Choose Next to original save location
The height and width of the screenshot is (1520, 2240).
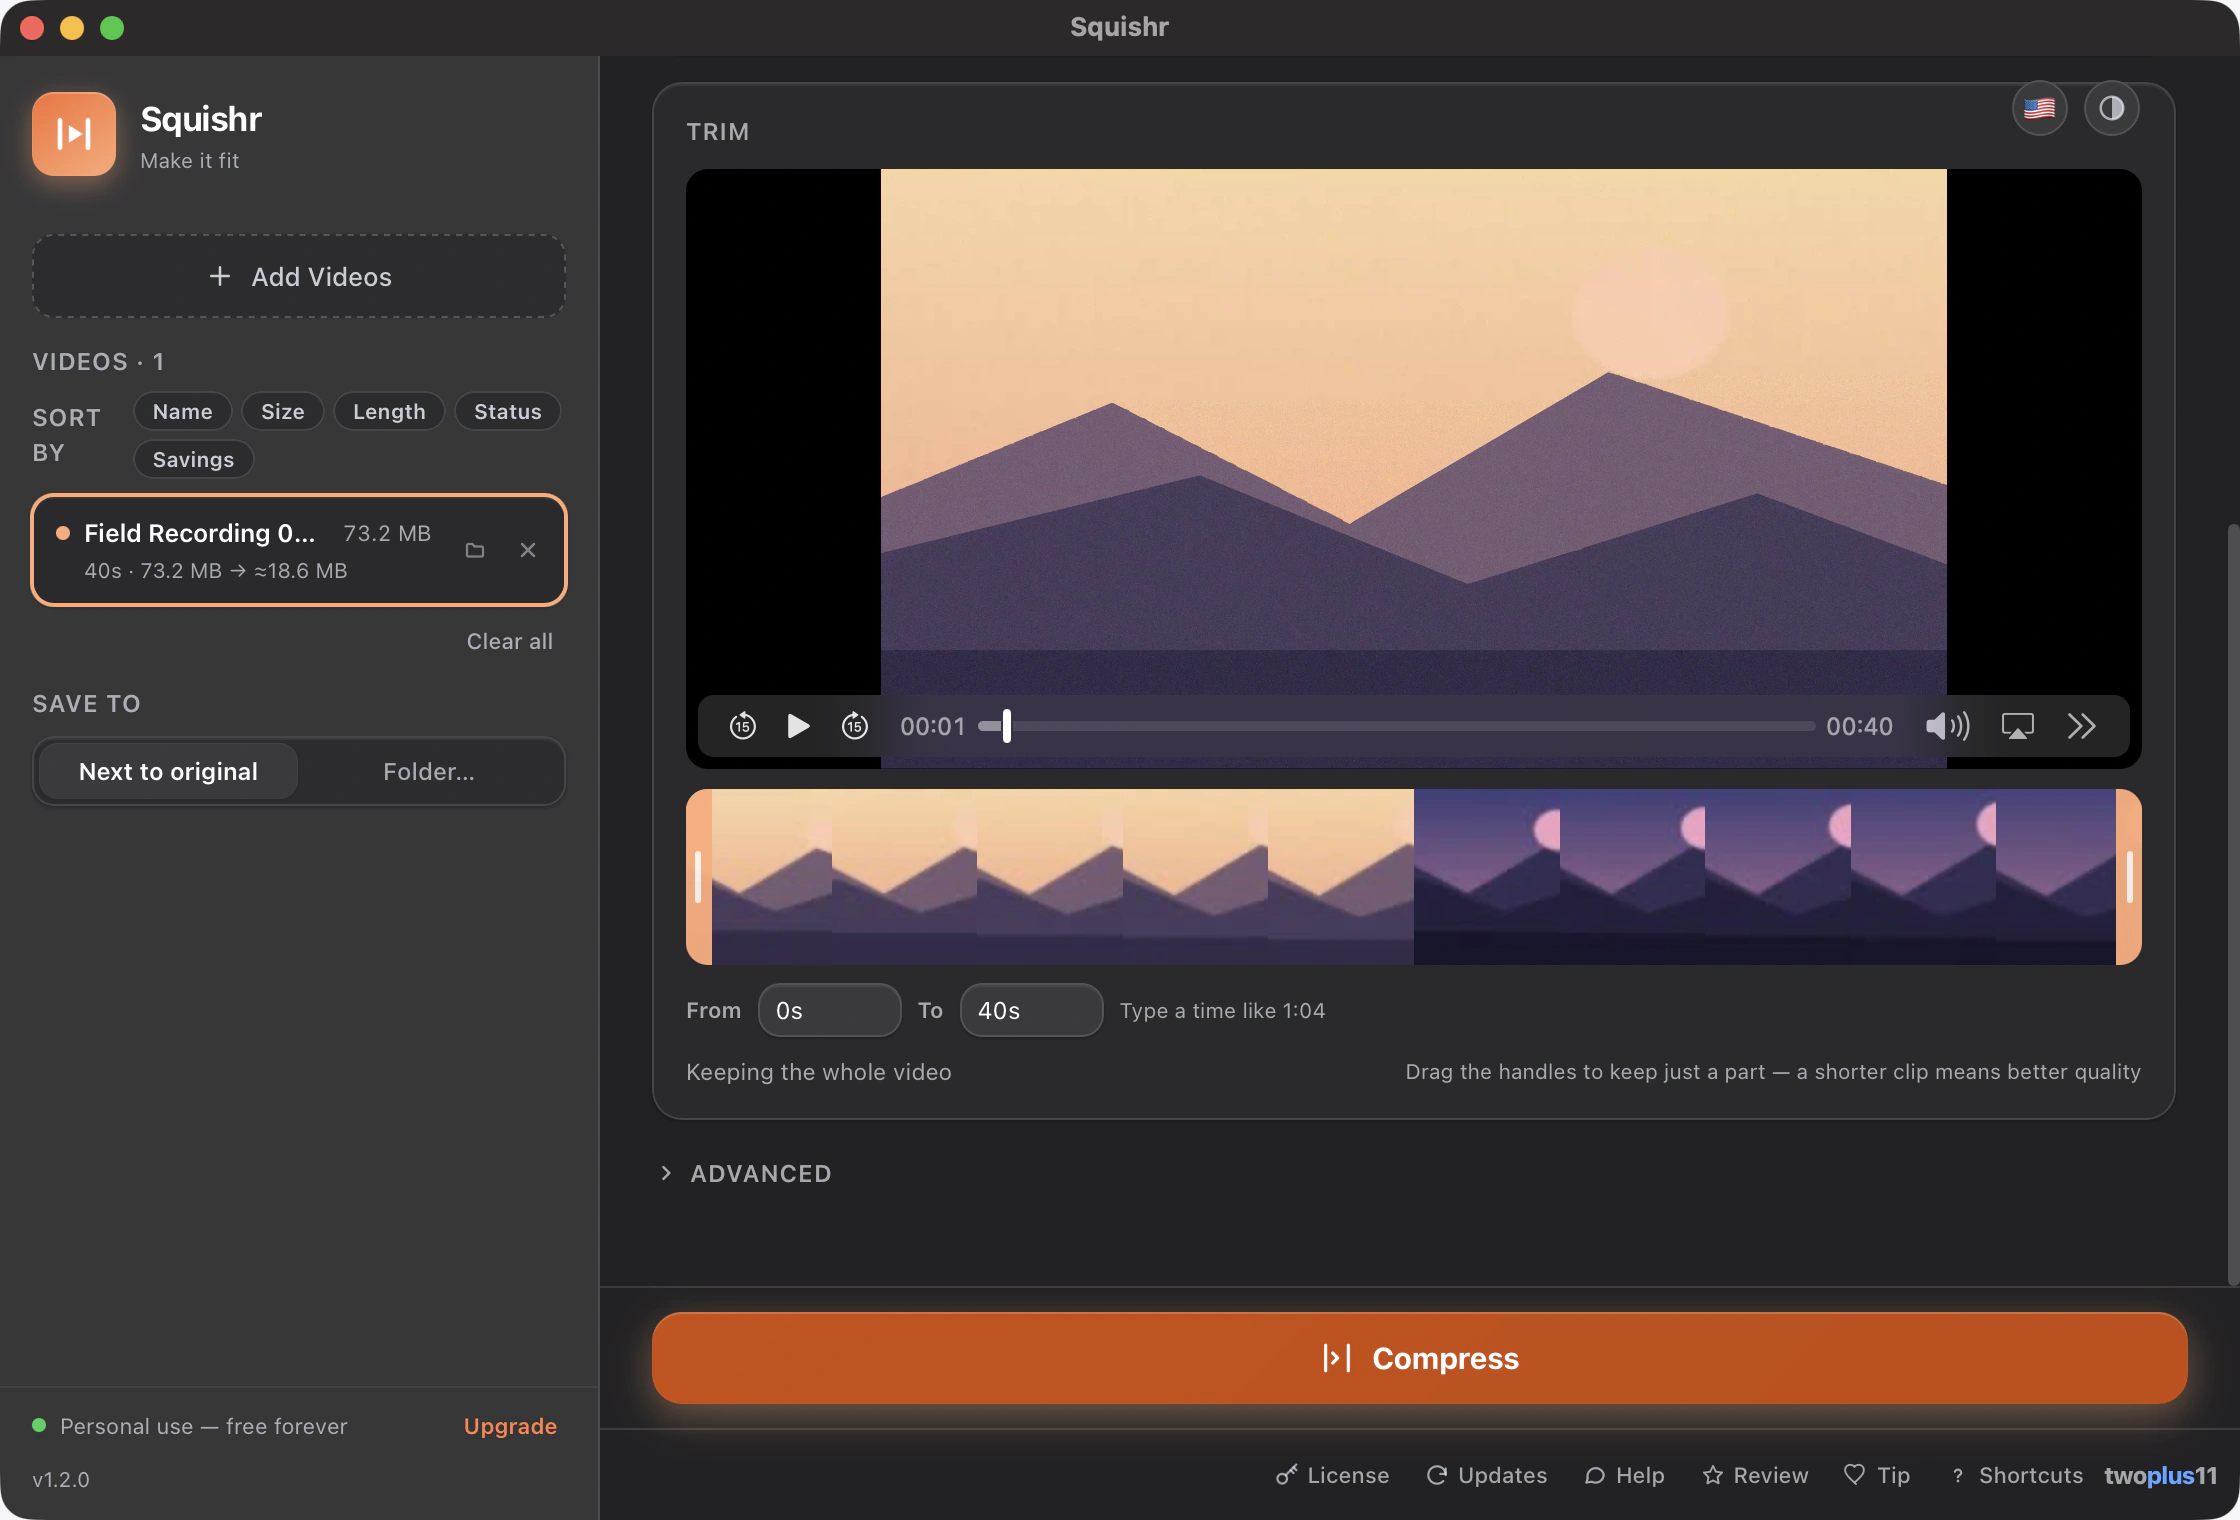coord(168,771)
